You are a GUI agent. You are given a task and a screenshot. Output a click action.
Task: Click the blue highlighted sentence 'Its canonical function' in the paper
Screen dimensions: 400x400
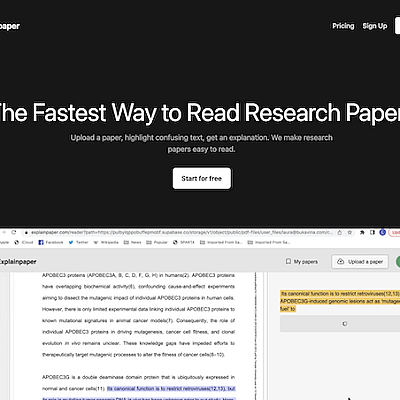pyautogui.click(x=171, y=389)
